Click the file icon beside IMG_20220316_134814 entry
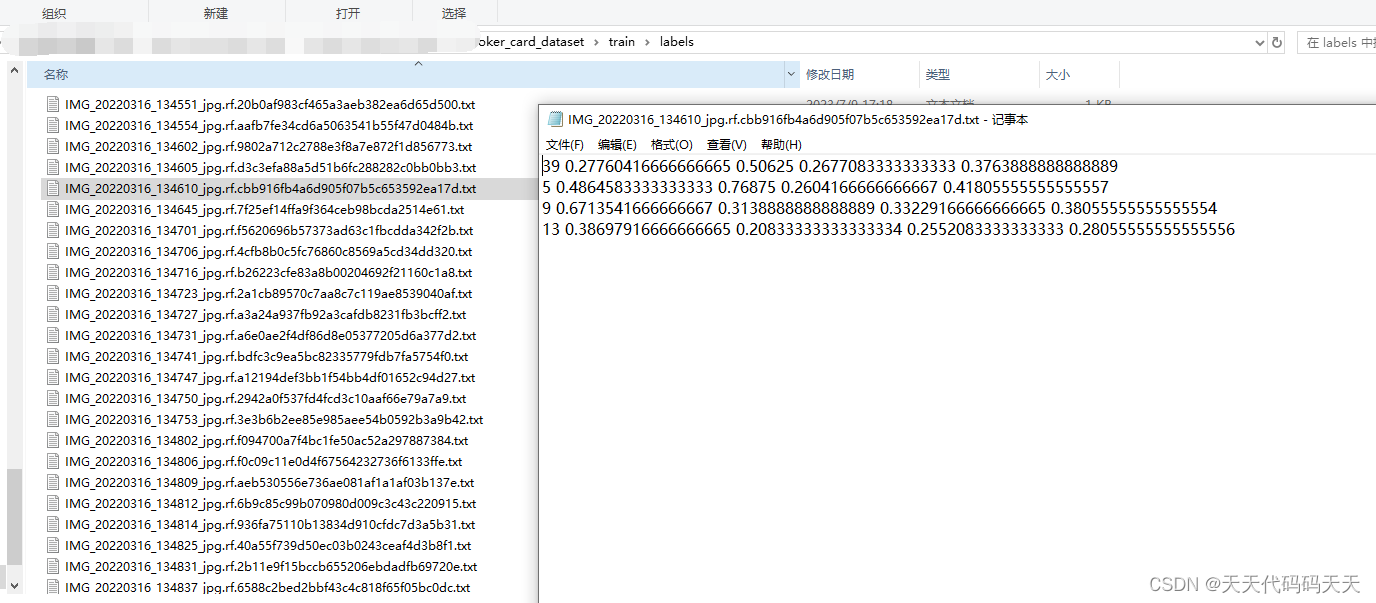Image resolution: width=1376 pixels, height=603 pixels. (52, 524)
